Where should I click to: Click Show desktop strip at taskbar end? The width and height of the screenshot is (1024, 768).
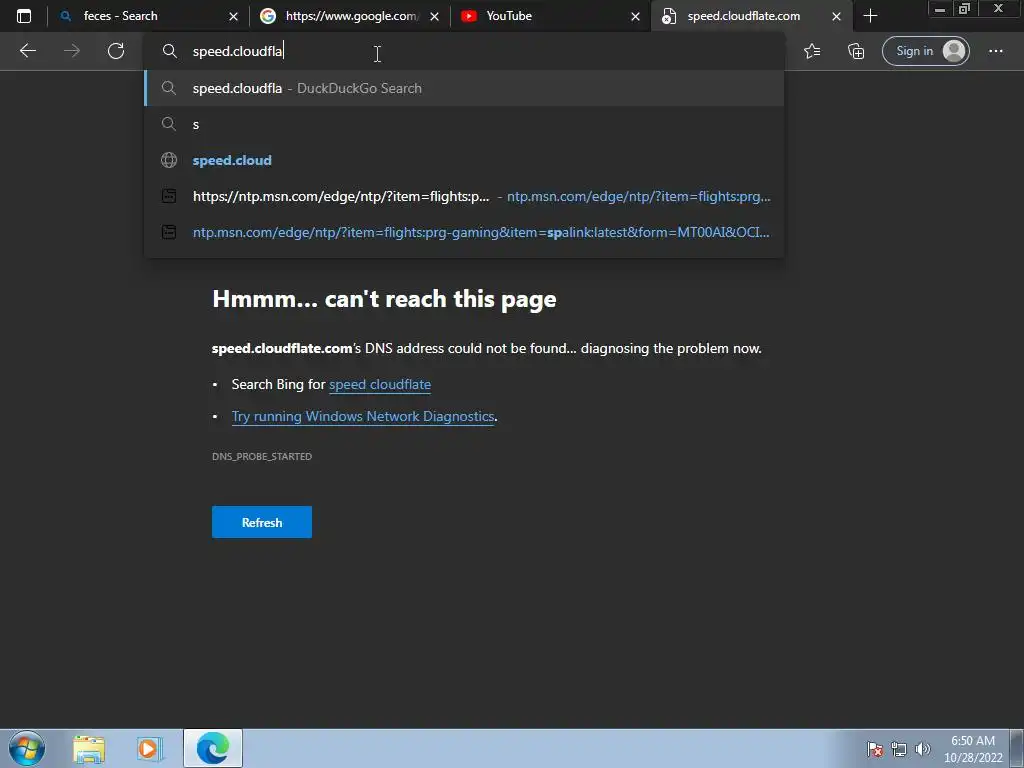click(x=1017, y=748)
